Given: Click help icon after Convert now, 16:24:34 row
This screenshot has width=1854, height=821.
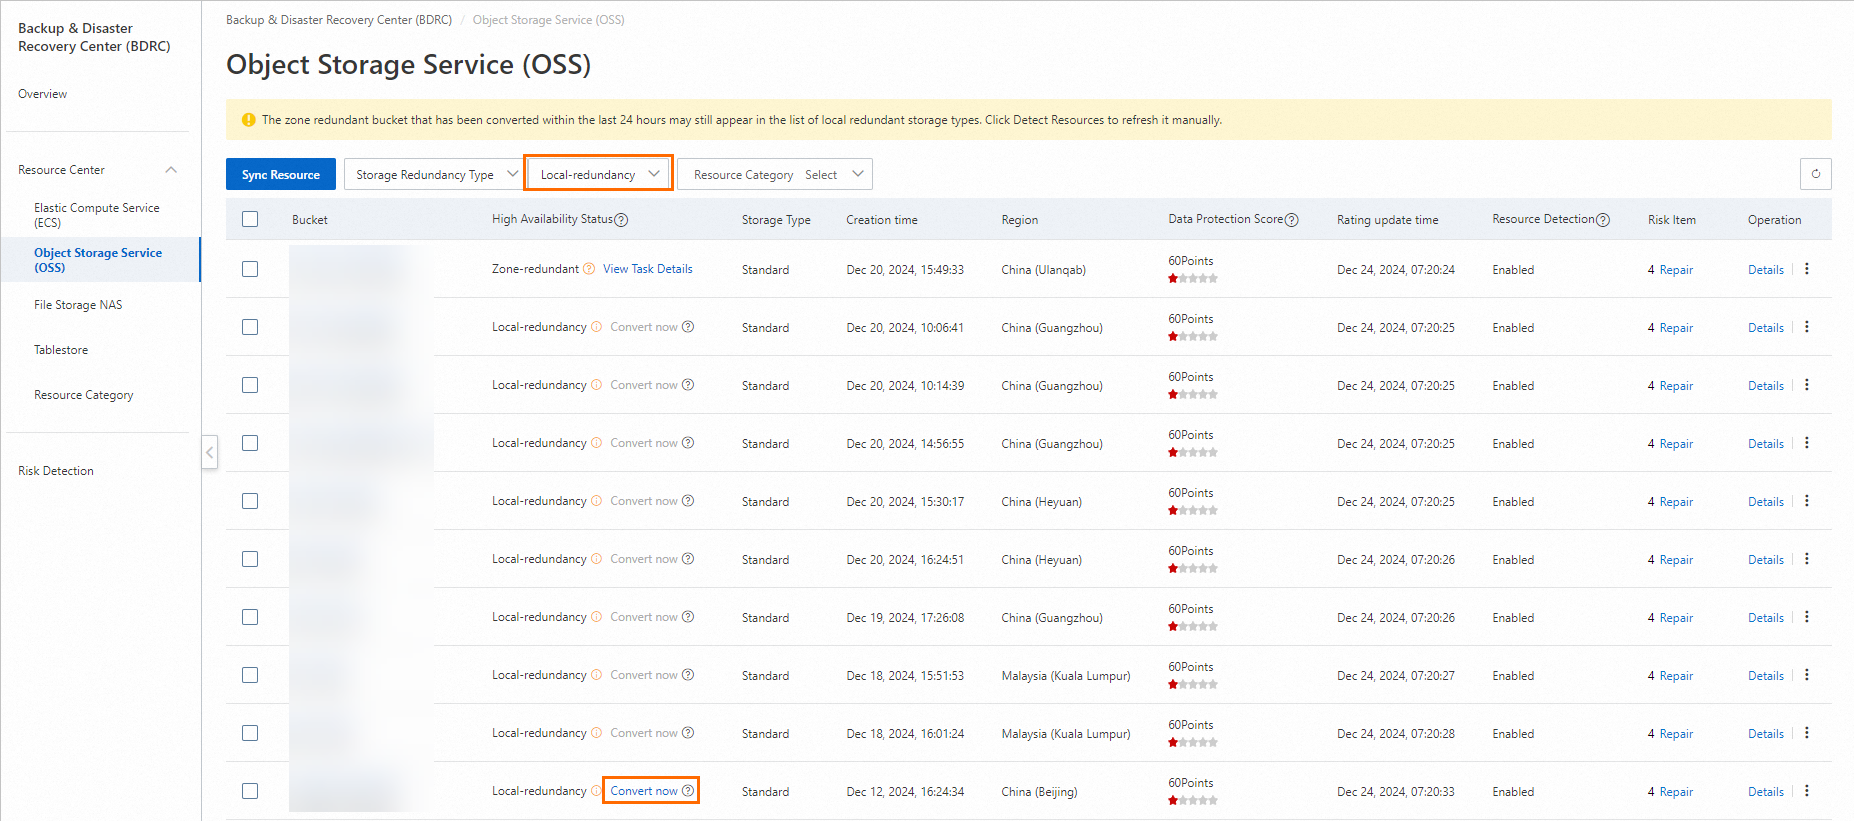Looking at the screenshot, I should pos(688,791).
